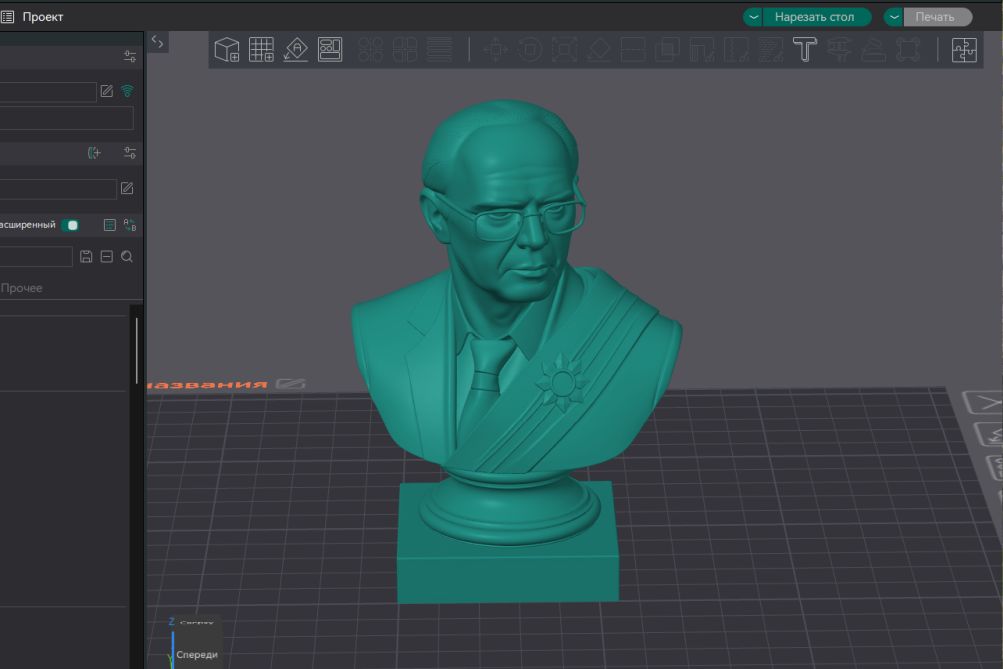Image resolution: width=1003 pixels, height=669 pixels.
Task: Select the Text shape T tool
Action: coord(805,49)
